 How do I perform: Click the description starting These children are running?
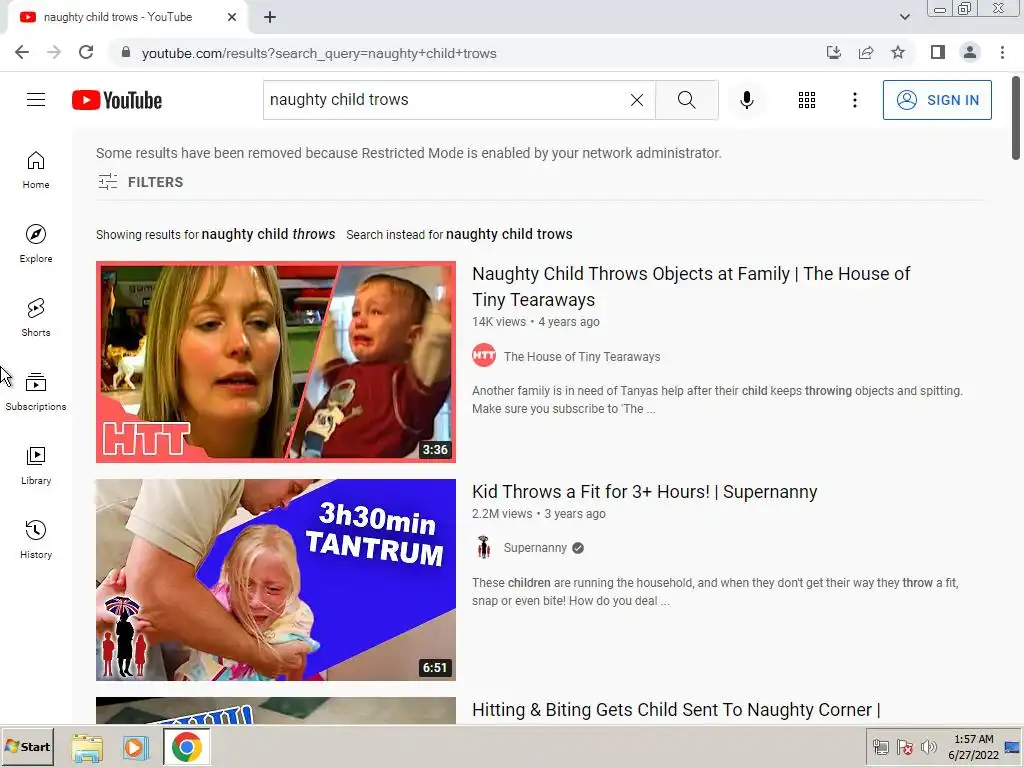coord(715,592)
